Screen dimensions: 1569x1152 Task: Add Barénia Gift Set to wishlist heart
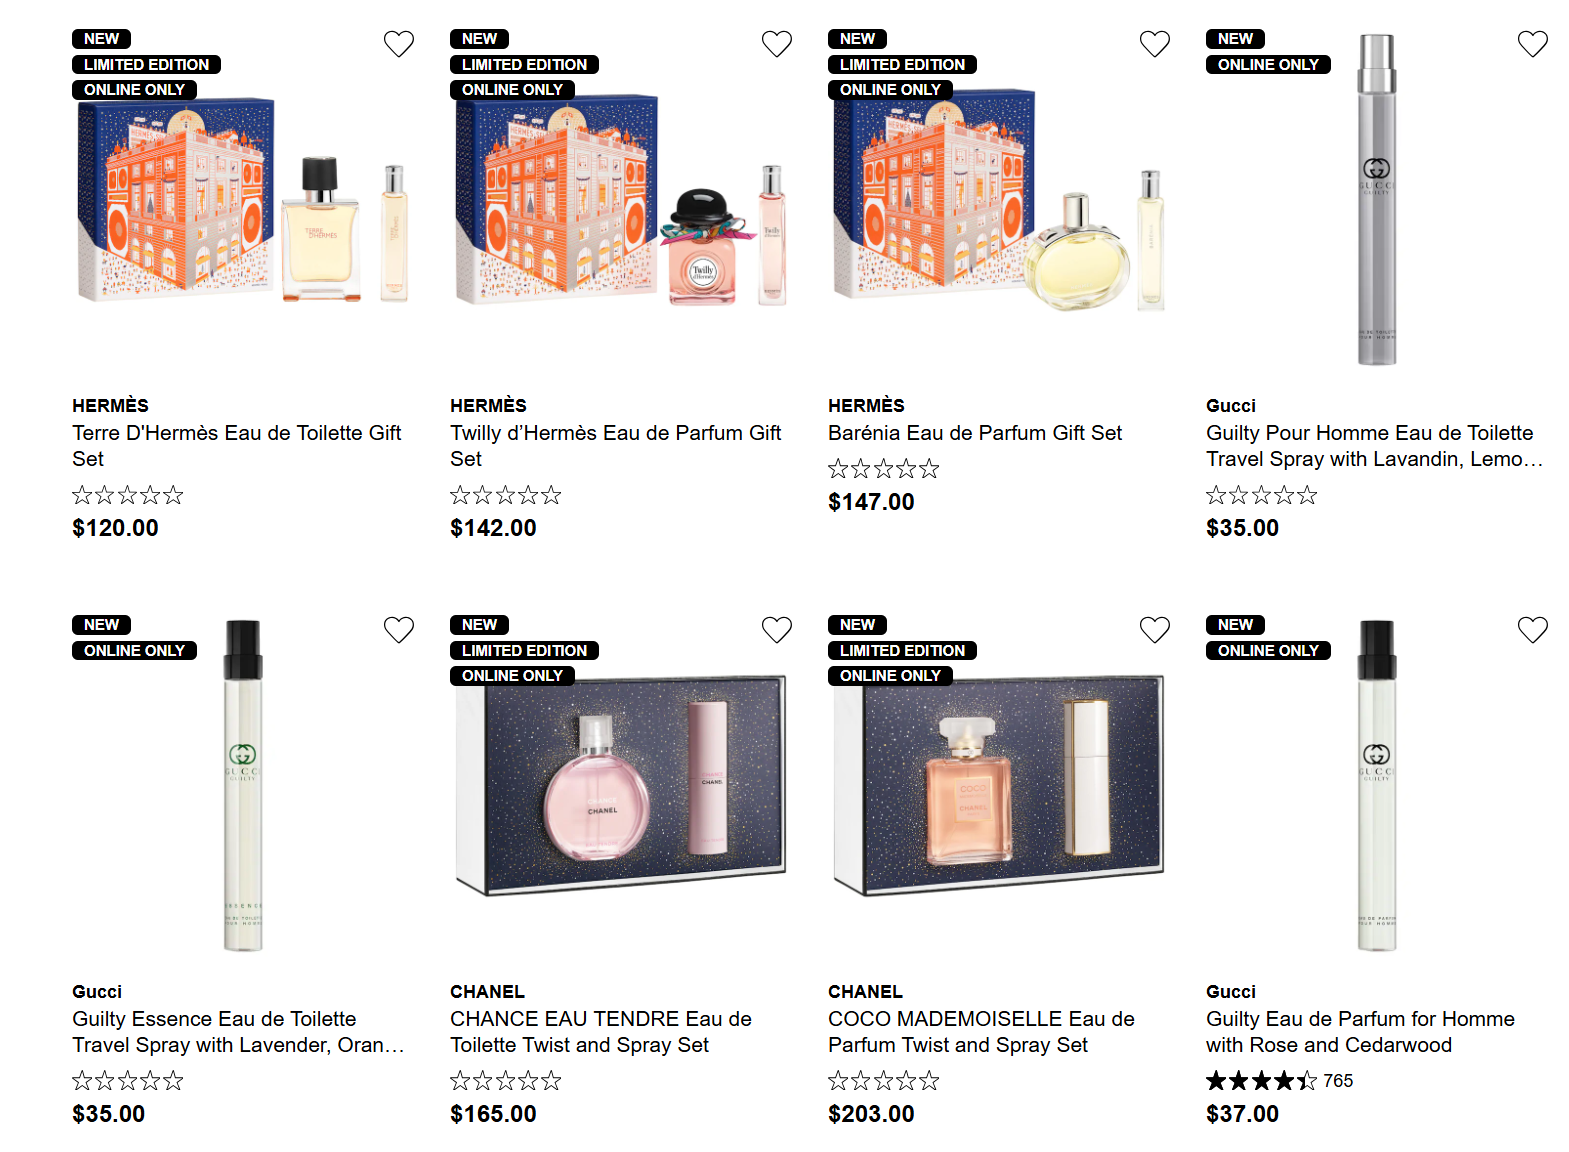pyautogui.click(x=1155, y=44)
